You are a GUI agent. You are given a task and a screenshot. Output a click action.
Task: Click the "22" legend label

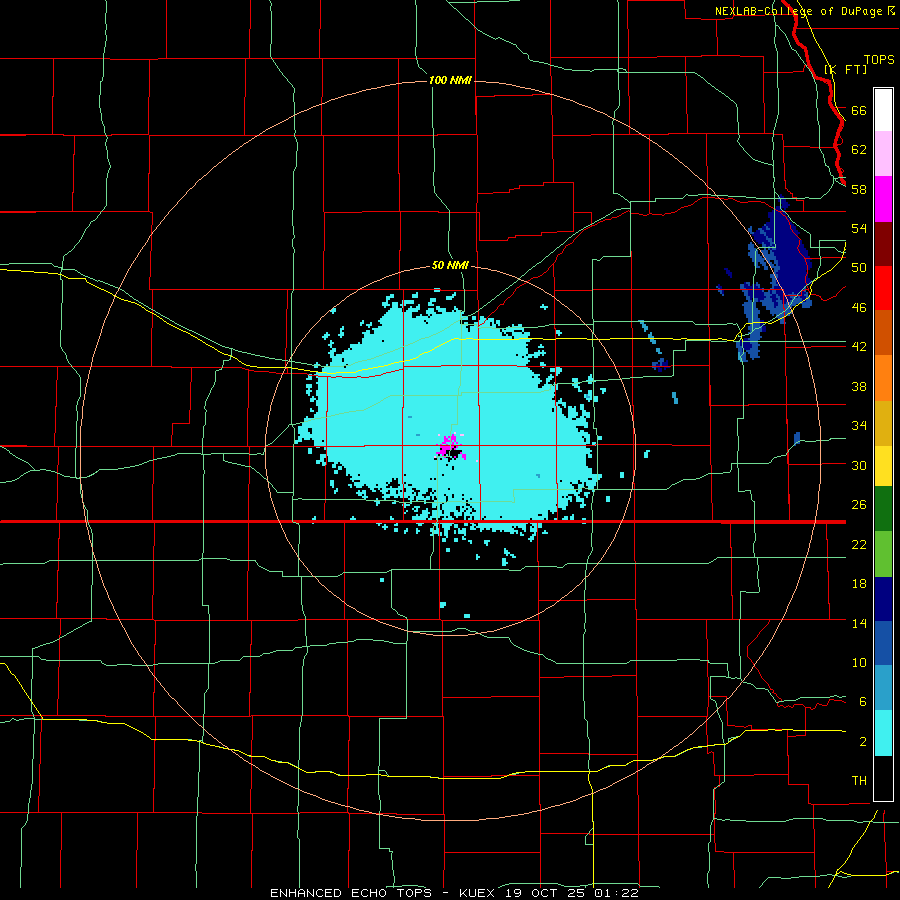pos(859,544)
